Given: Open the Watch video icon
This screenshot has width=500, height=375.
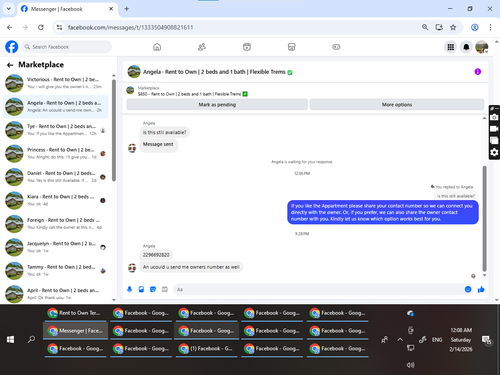Looking at the screenshot, I should pyautogui.click(x=247, y=47).
